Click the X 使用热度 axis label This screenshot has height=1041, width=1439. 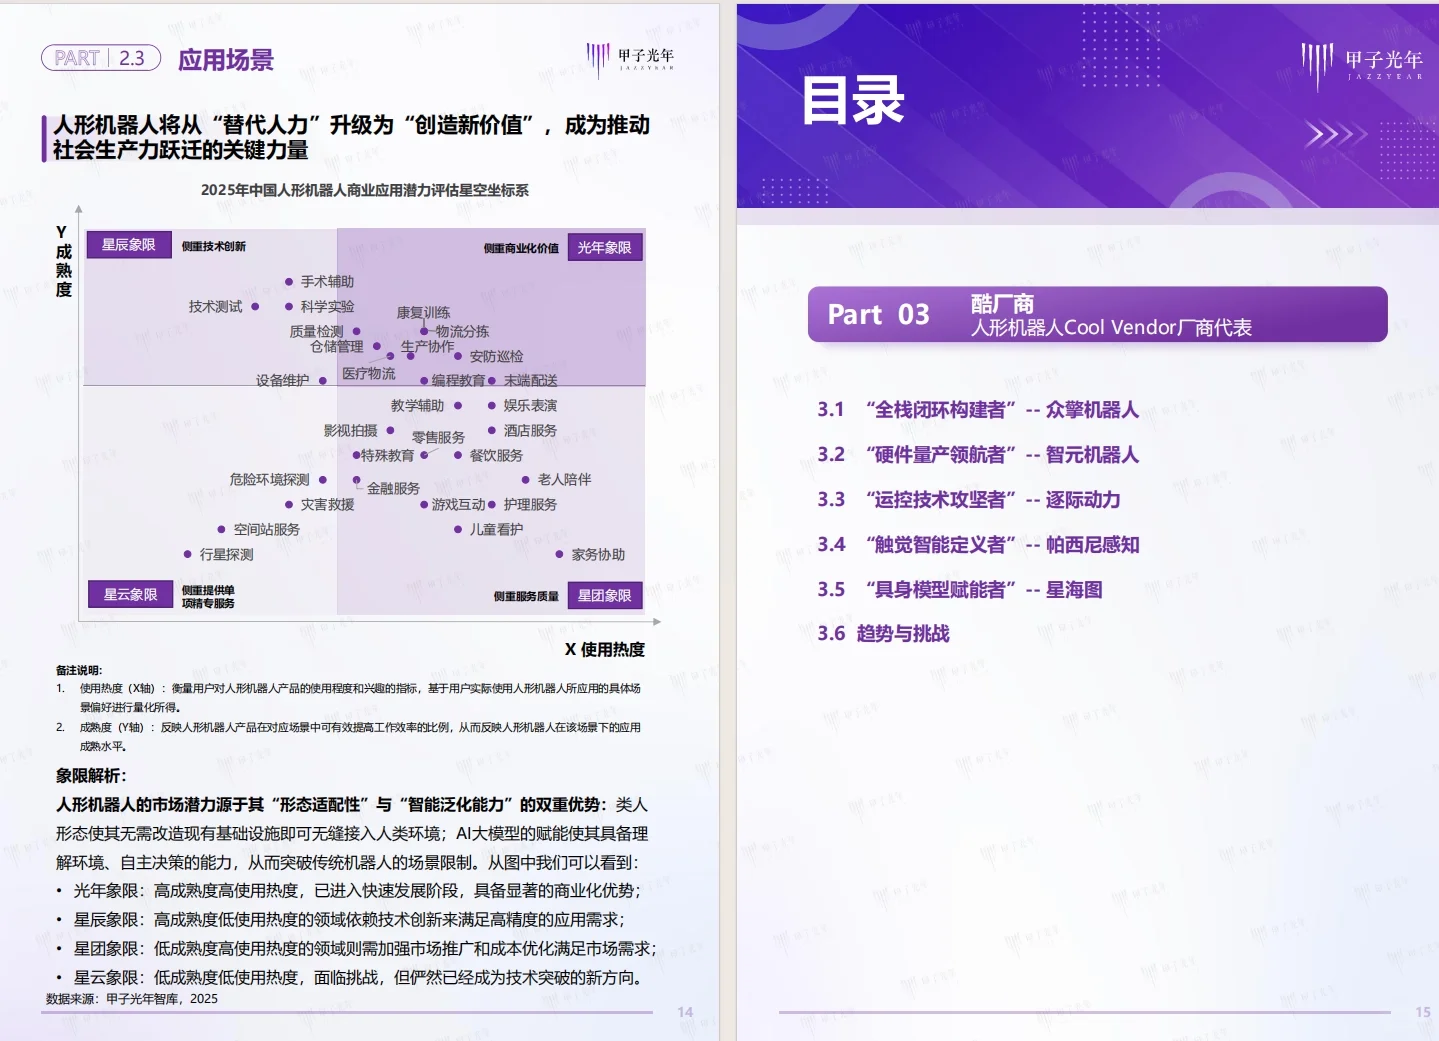[605, 650]
